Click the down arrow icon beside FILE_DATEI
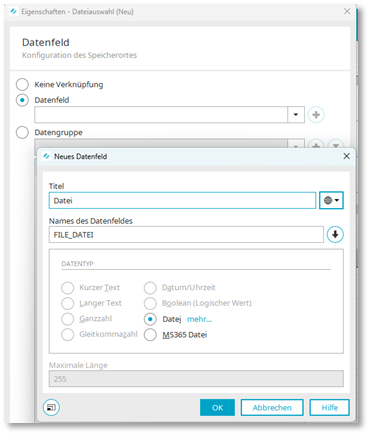Viewport: 370px width, 435px height. (335, 235)
